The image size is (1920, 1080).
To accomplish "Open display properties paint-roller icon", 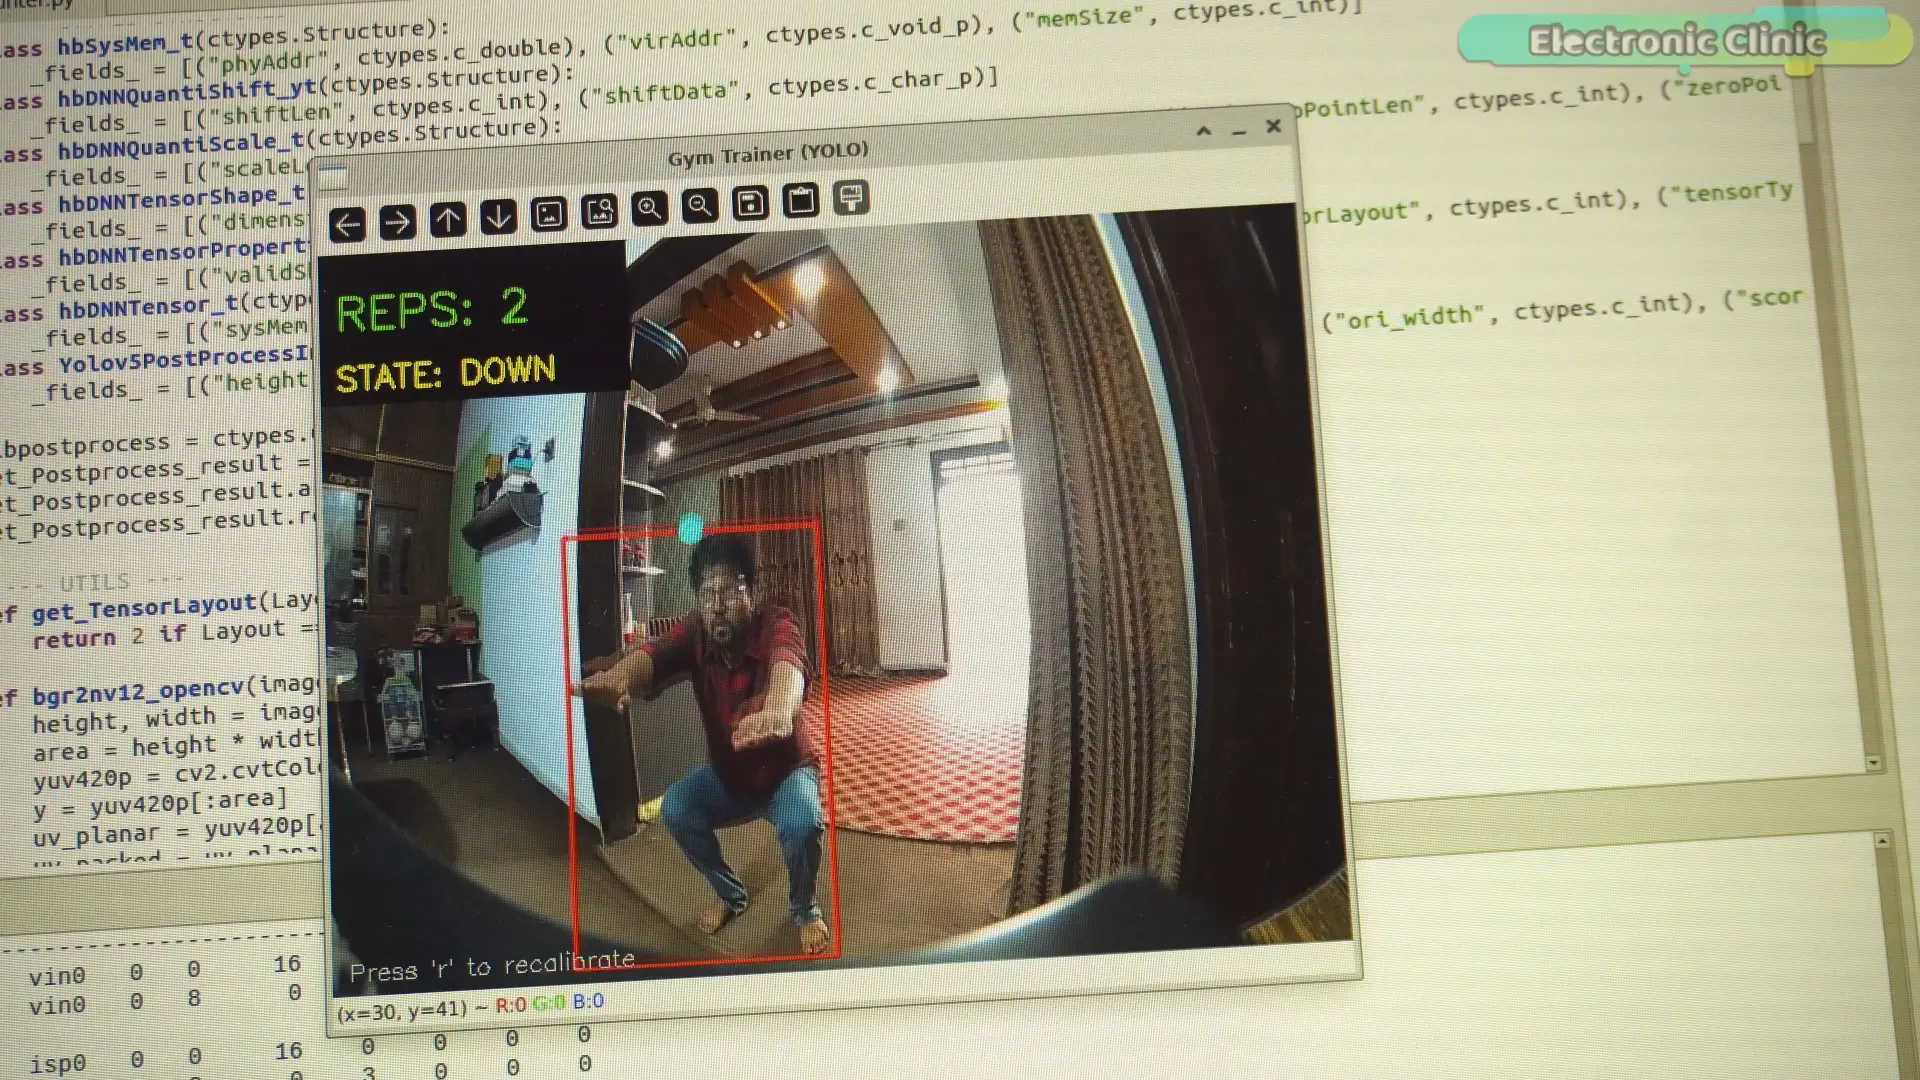I will click(851, 198).
